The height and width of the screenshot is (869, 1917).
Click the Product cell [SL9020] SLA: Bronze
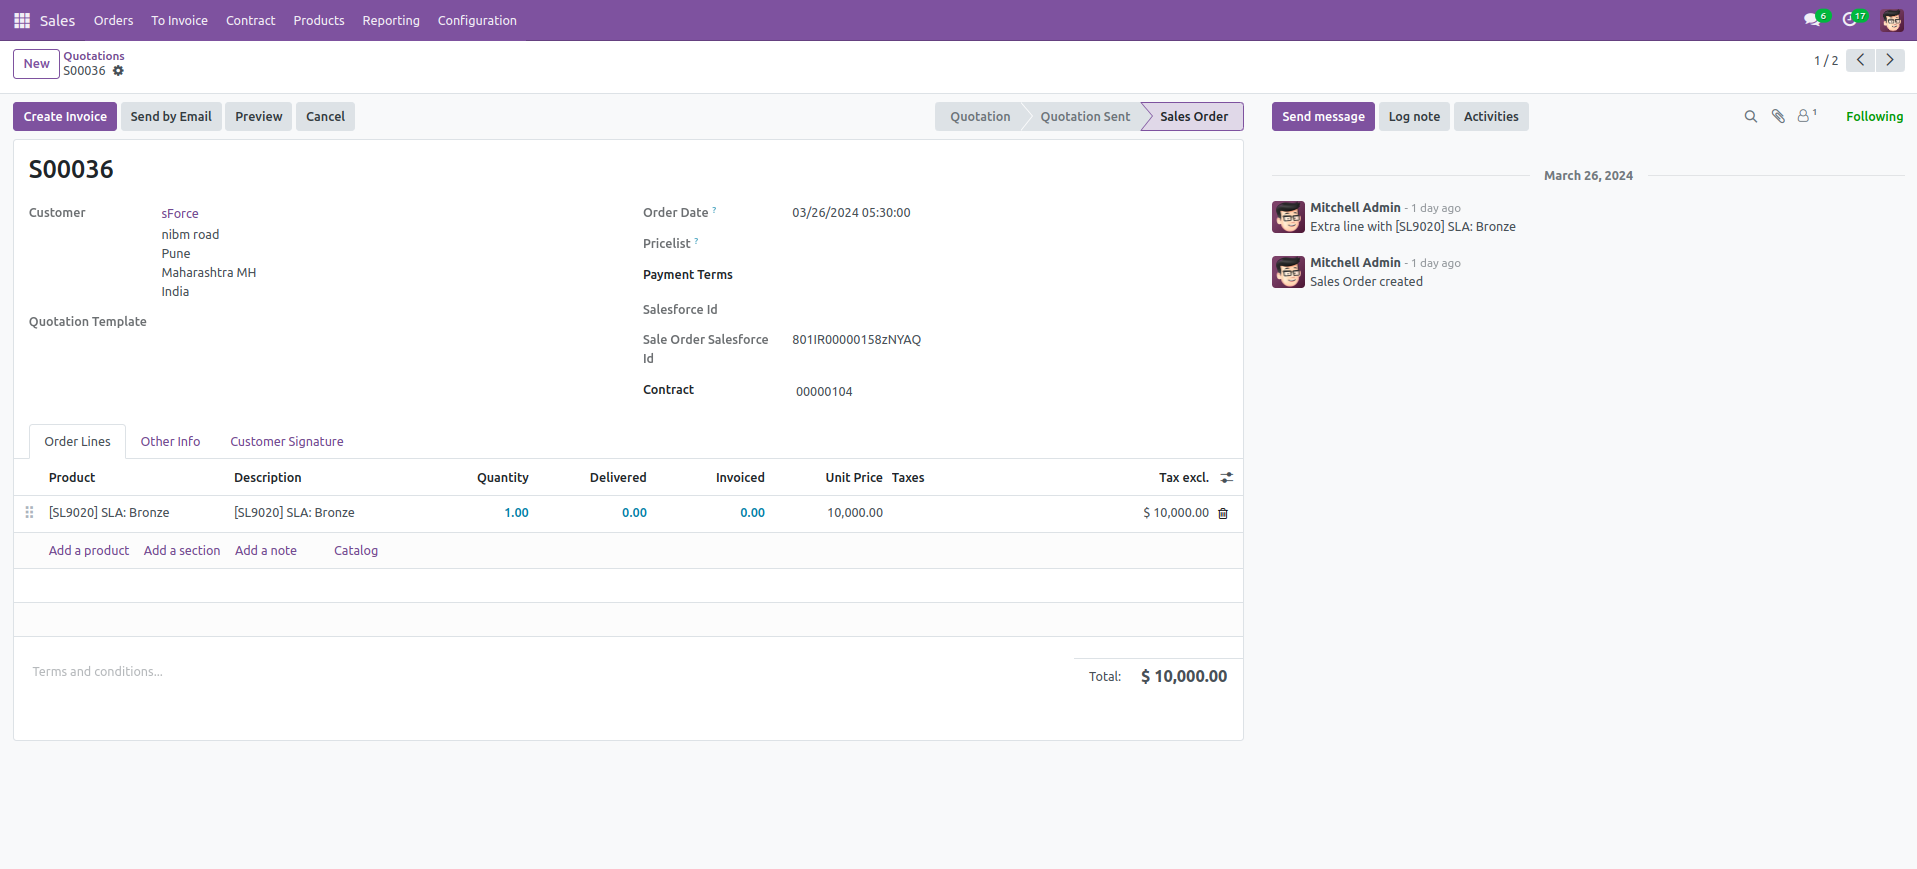coord(109,513)
